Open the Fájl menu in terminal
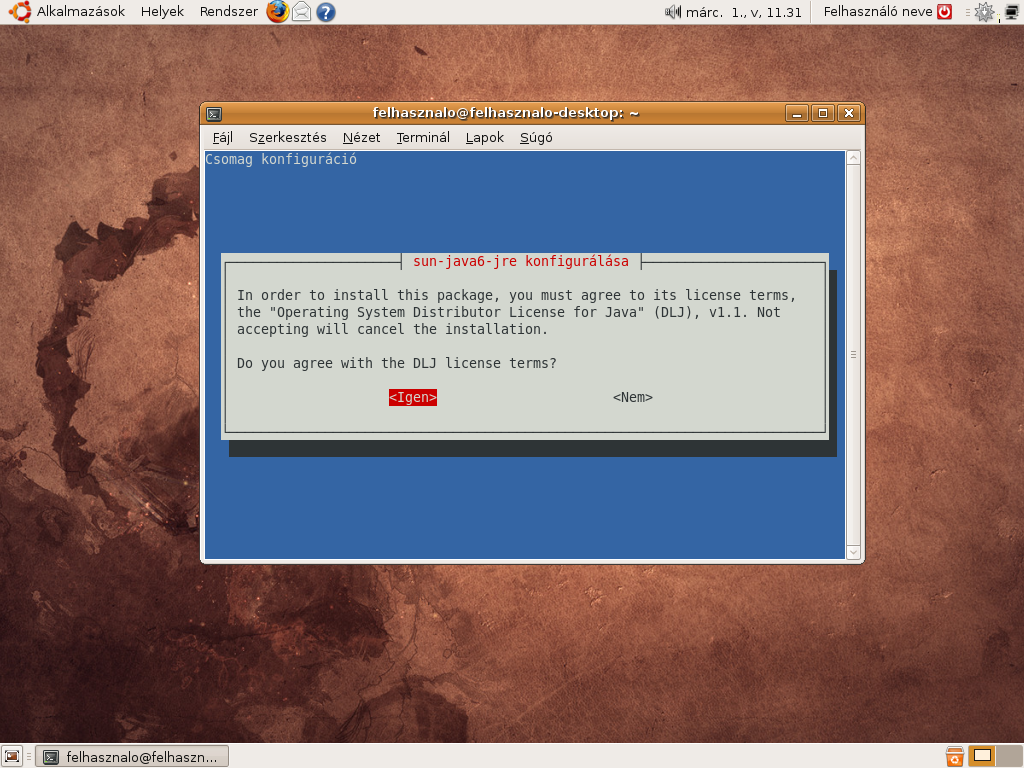 223,138
